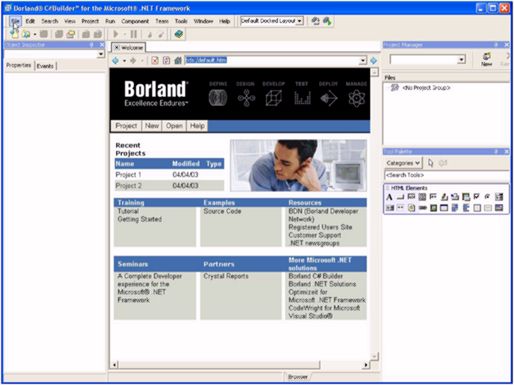Image resolution: width=514 pixels, height=385 pixels.
Task: Click the Go icon right of address bar
Action: click(374, 61)
